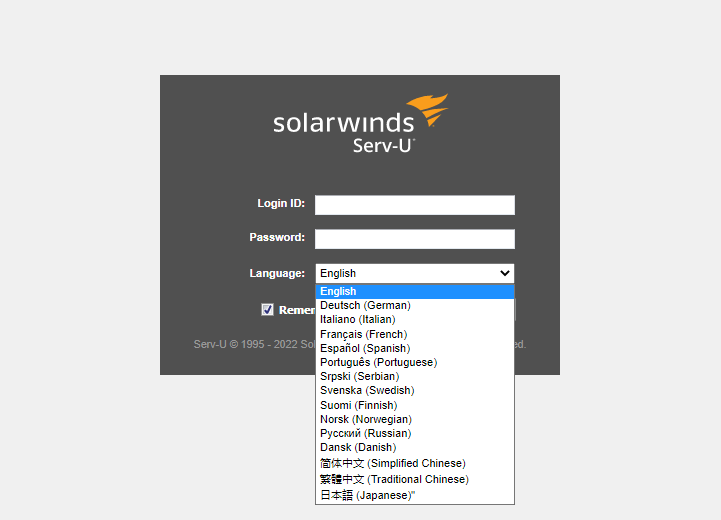Viewport: 721px width, 520px height.
Task: Select English from the language list
Action: pos(415,291)
